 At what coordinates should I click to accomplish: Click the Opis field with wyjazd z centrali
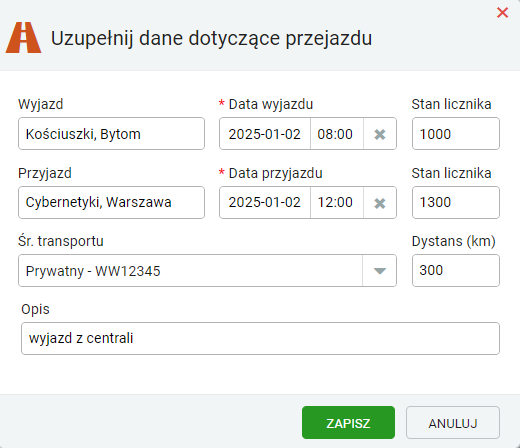coord(260,338)
